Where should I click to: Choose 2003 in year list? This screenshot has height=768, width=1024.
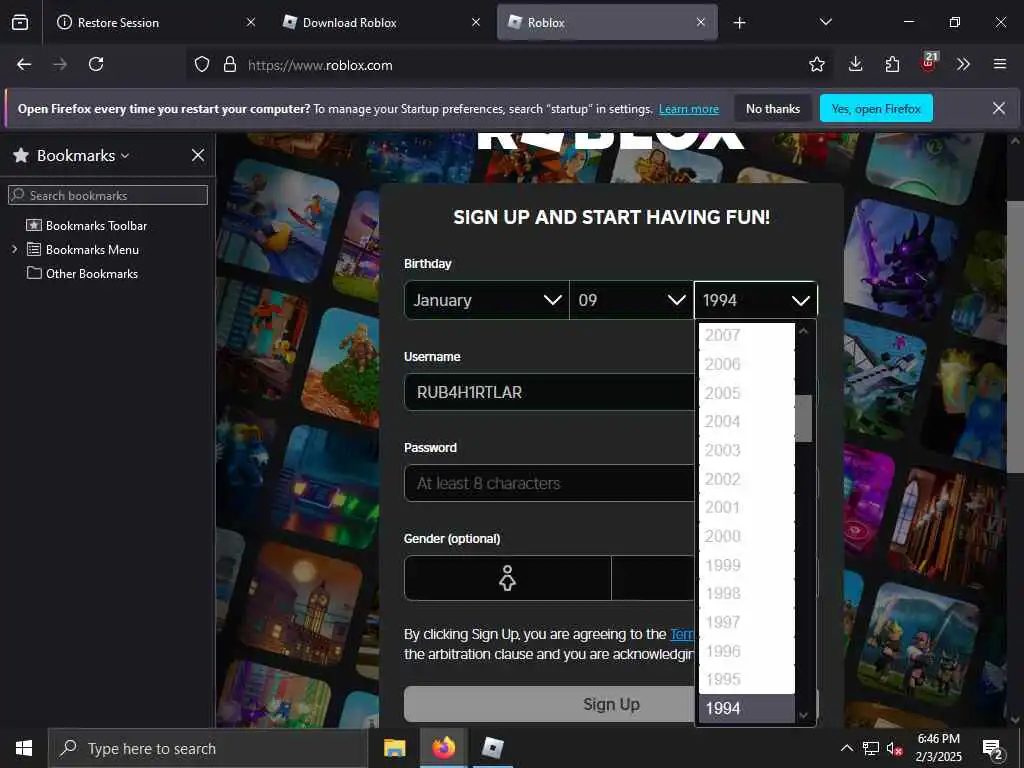coord(746,451)
